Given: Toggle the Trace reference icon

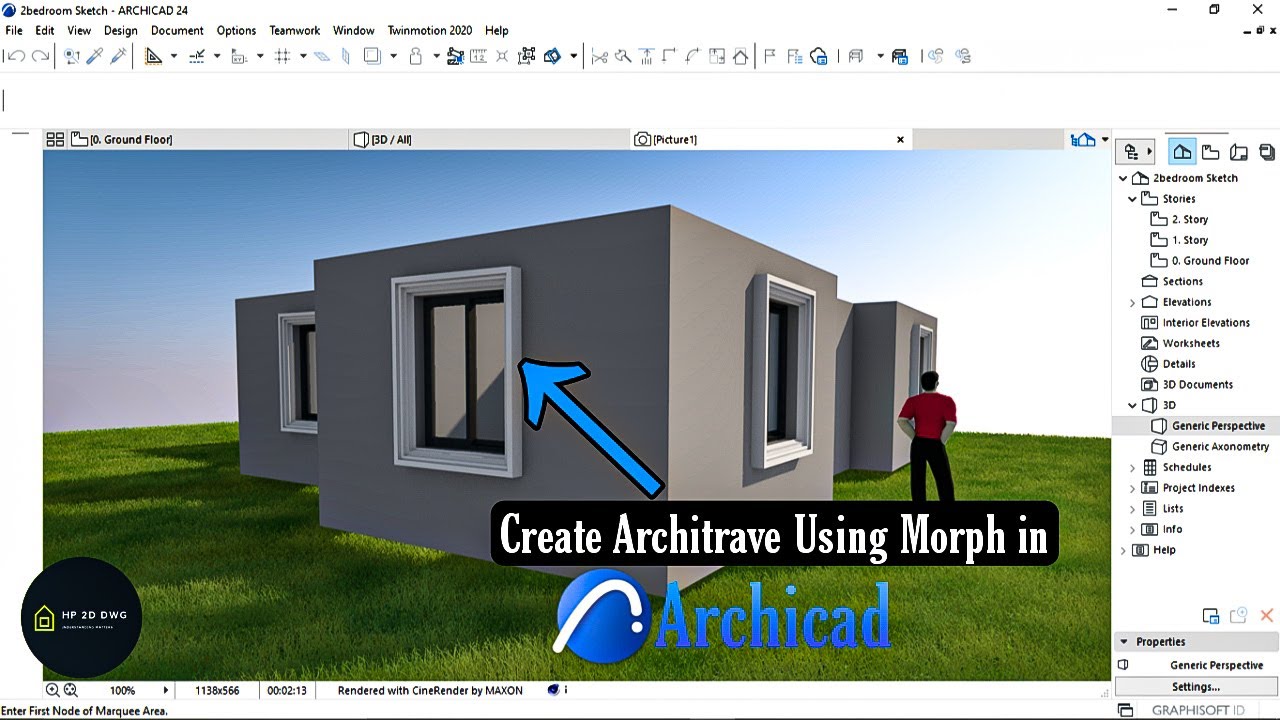Looking at the screenshot, I should coord(373,56).
